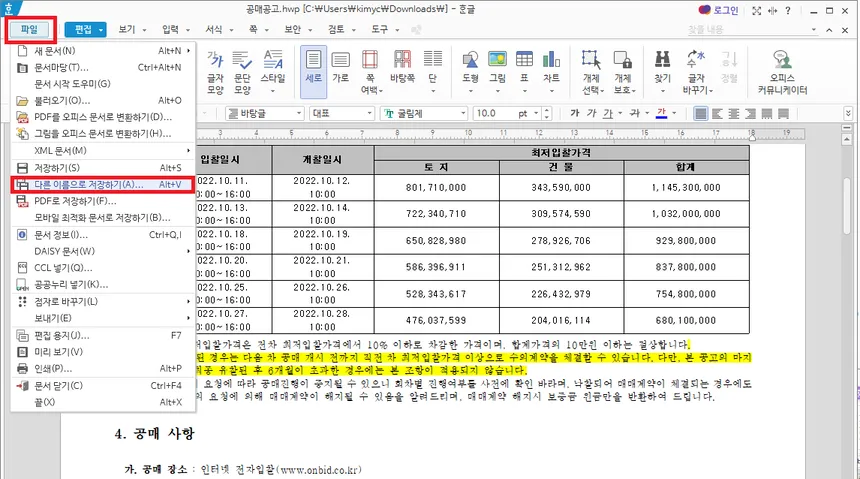Insert a 그림 picture

(x=497, y=72)
